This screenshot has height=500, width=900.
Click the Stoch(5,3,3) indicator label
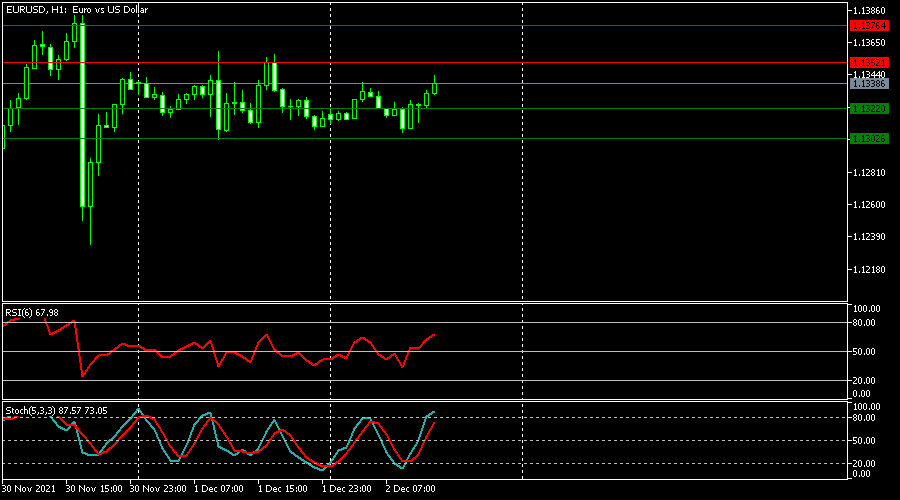tap(56, 411)
